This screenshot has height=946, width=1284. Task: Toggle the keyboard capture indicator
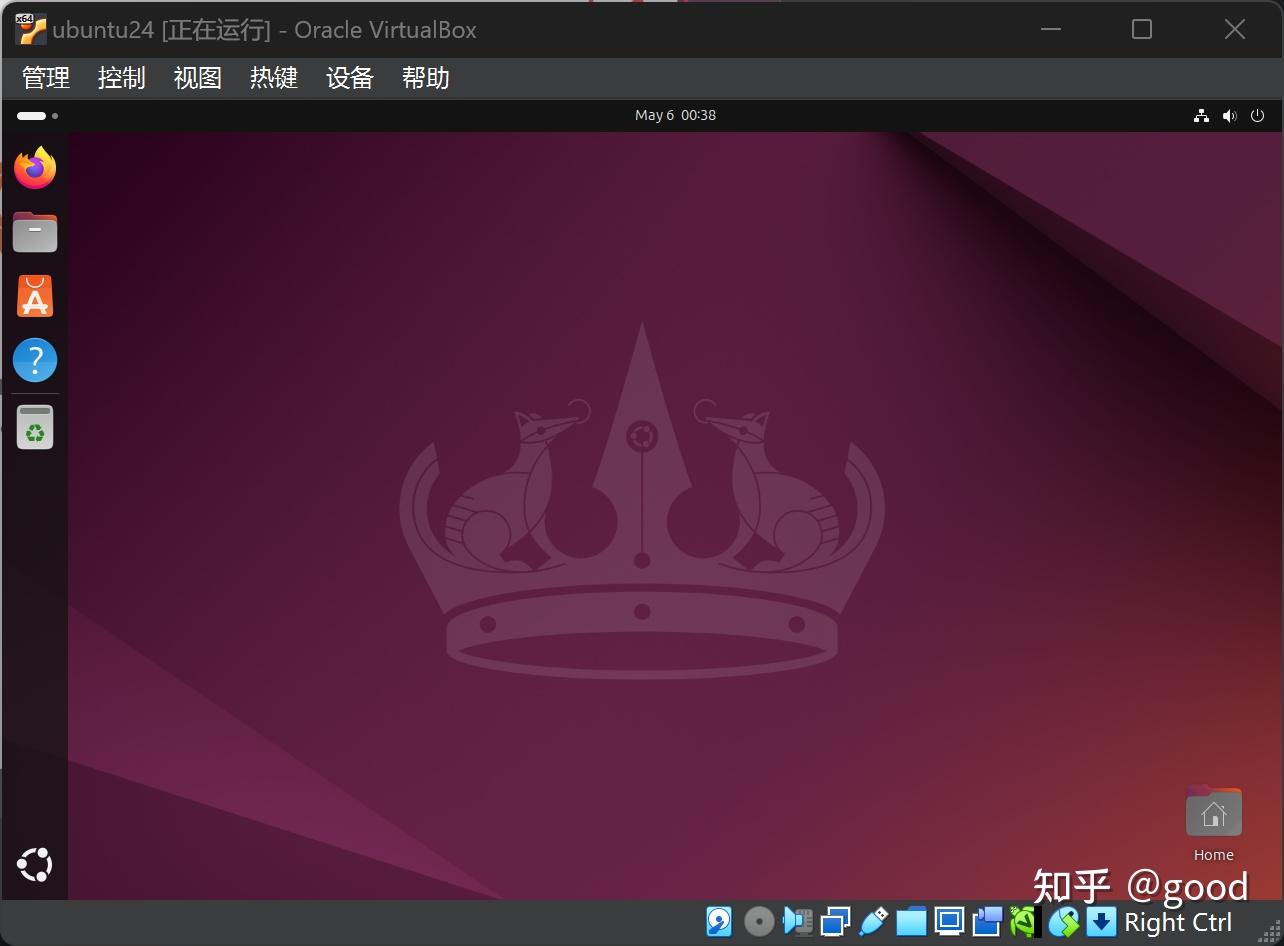tap(1100, 921)
